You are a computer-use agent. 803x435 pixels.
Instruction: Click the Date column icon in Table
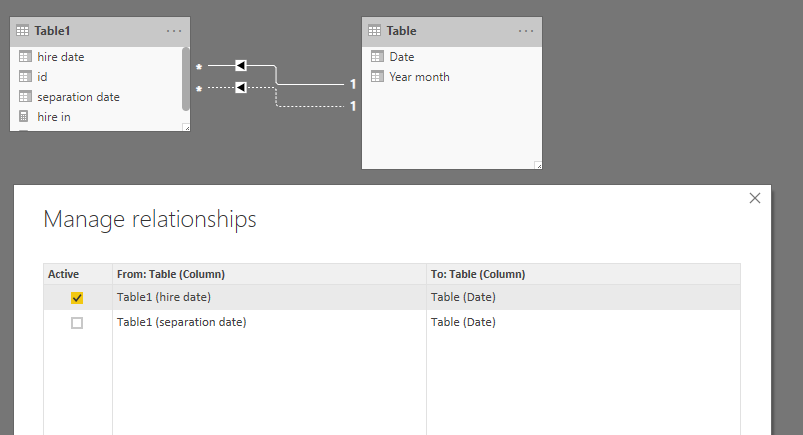point(377,56)
